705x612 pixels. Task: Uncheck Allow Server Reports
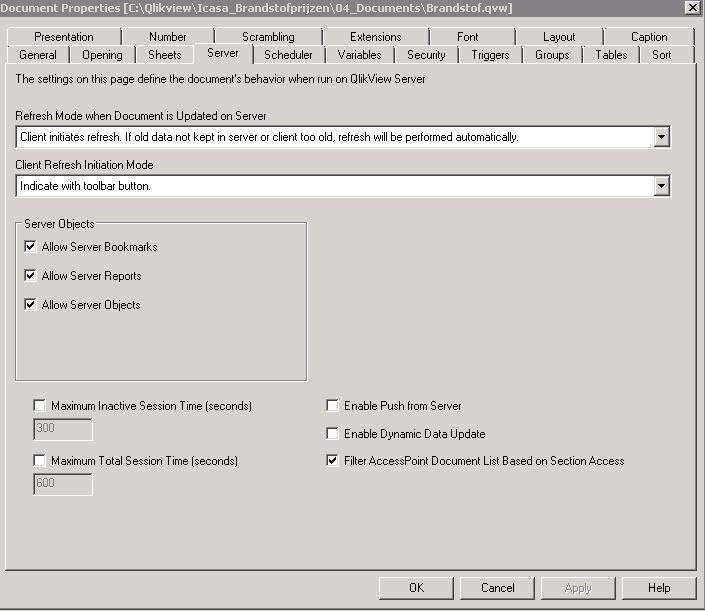coord(30,275)
